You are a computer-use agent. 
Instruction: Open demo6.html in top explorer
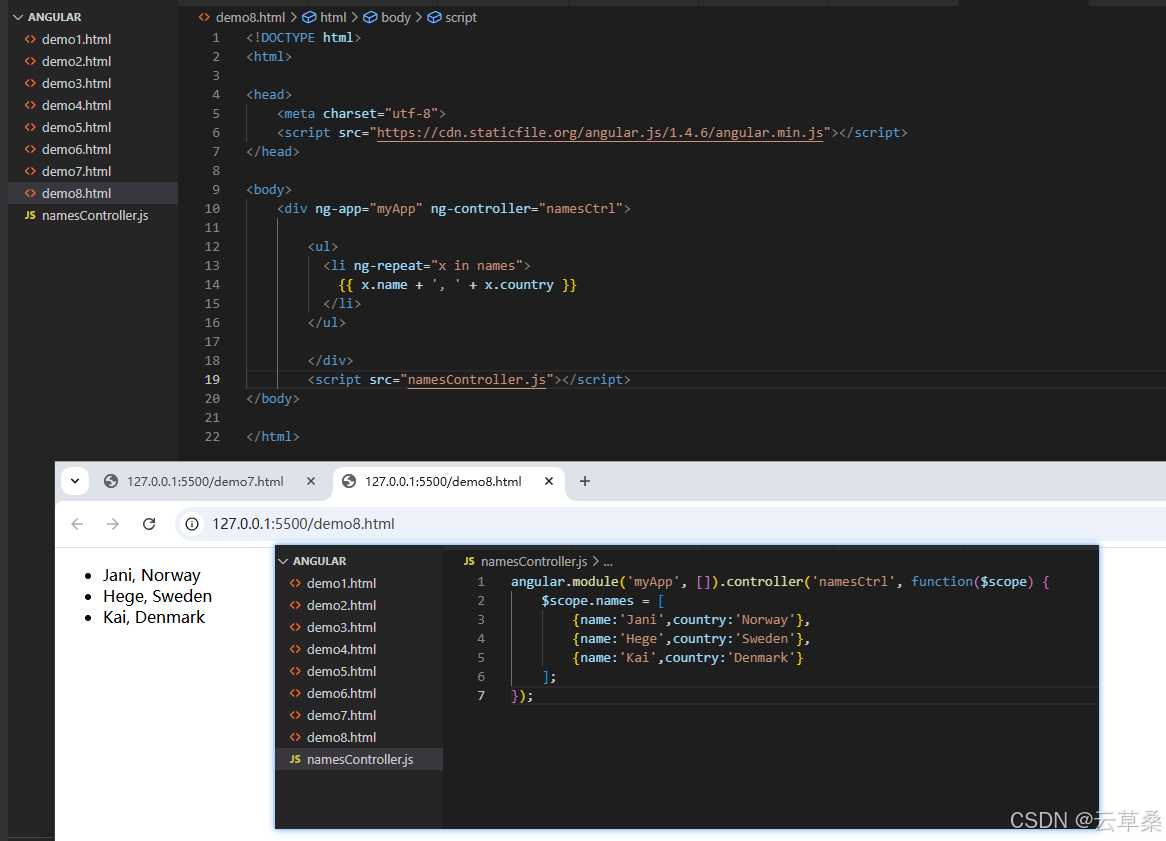coord(77,149)
